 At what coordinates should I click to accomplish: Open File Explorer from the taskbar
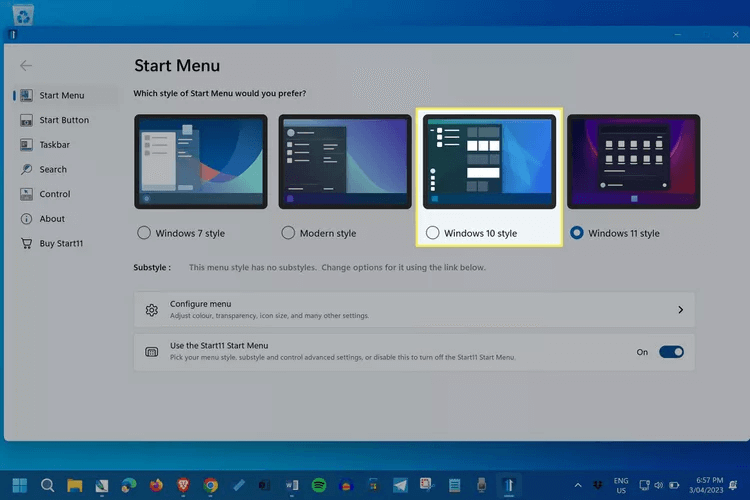point(75,486)
